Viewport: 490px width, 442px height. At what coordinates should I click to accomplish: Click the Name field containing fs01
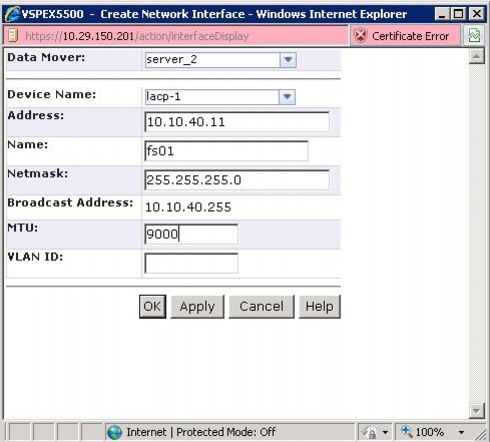pyautogui.click(x=226, y=151)
